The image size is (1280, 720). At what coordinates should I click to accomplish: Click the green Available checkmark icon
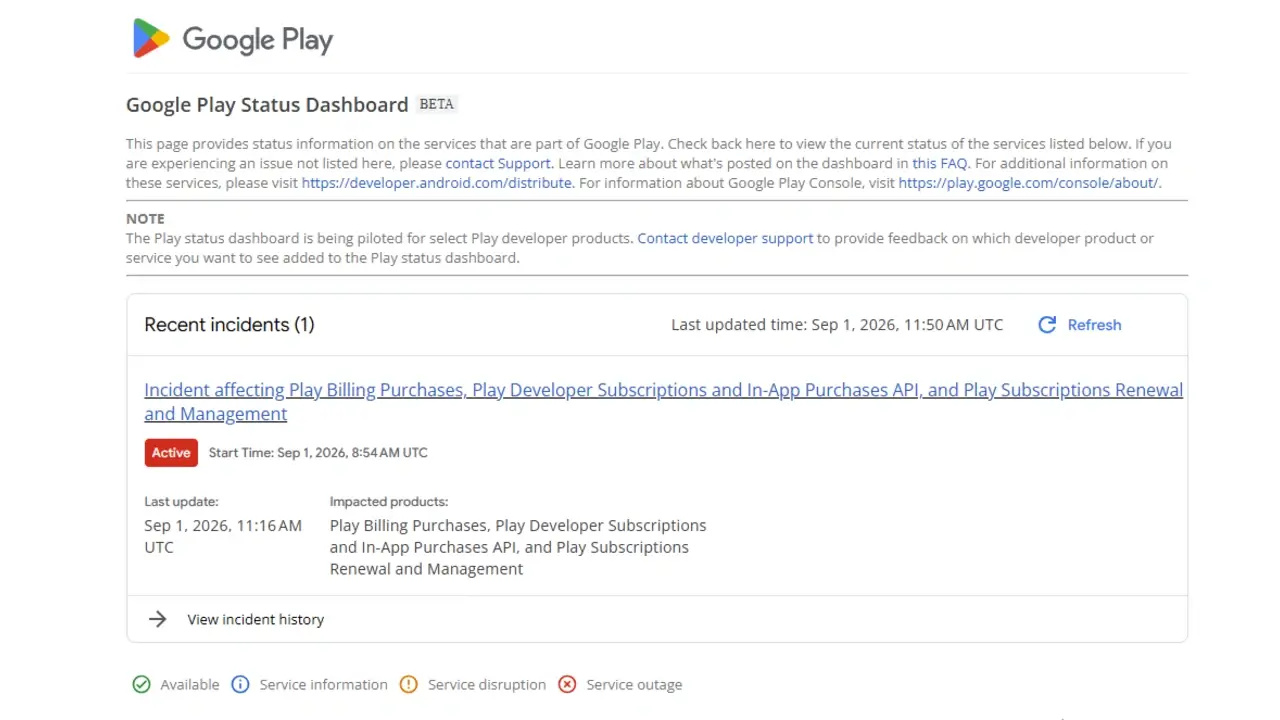[141, 685]
